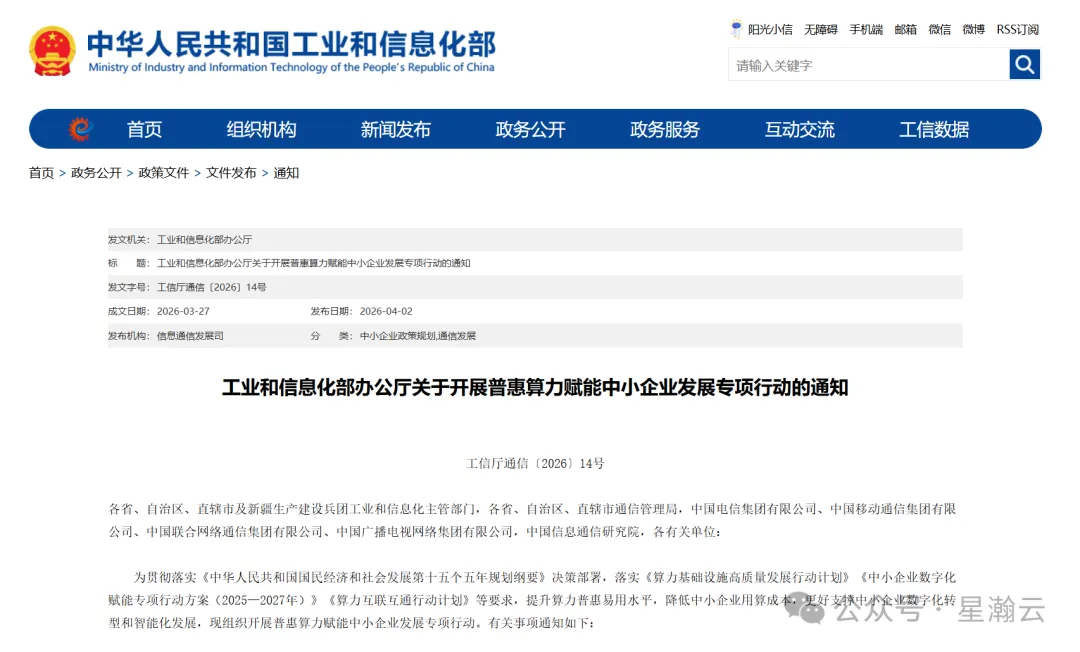Click the 分类 value 中小企业政策规划,通信发展
The width and height of the screenshot is (1080, 652).
418,336
